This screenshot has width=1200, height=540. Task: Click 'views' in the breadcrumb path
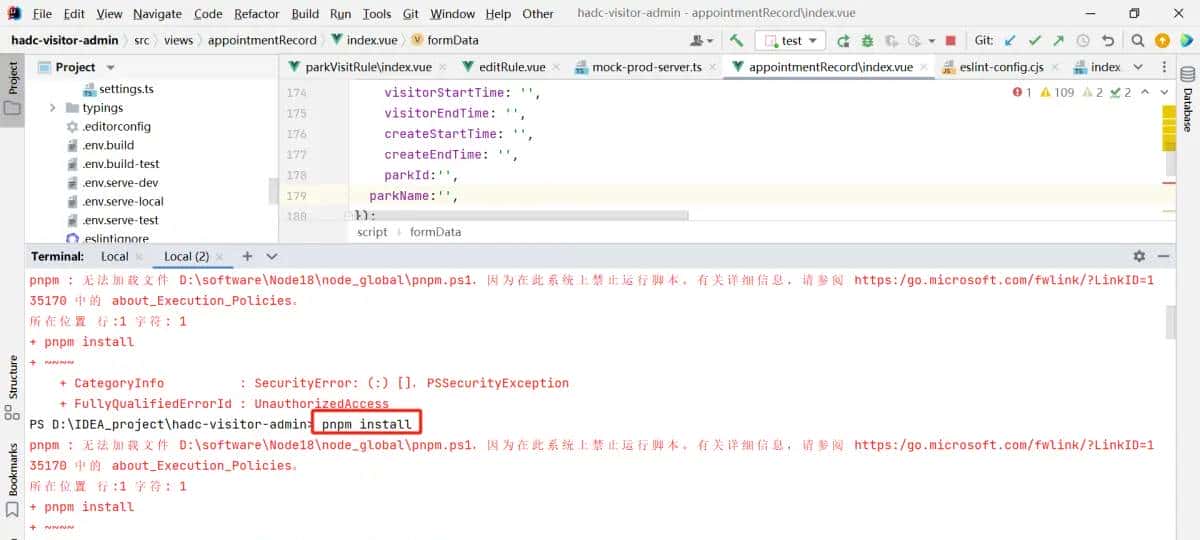point(178,40)
